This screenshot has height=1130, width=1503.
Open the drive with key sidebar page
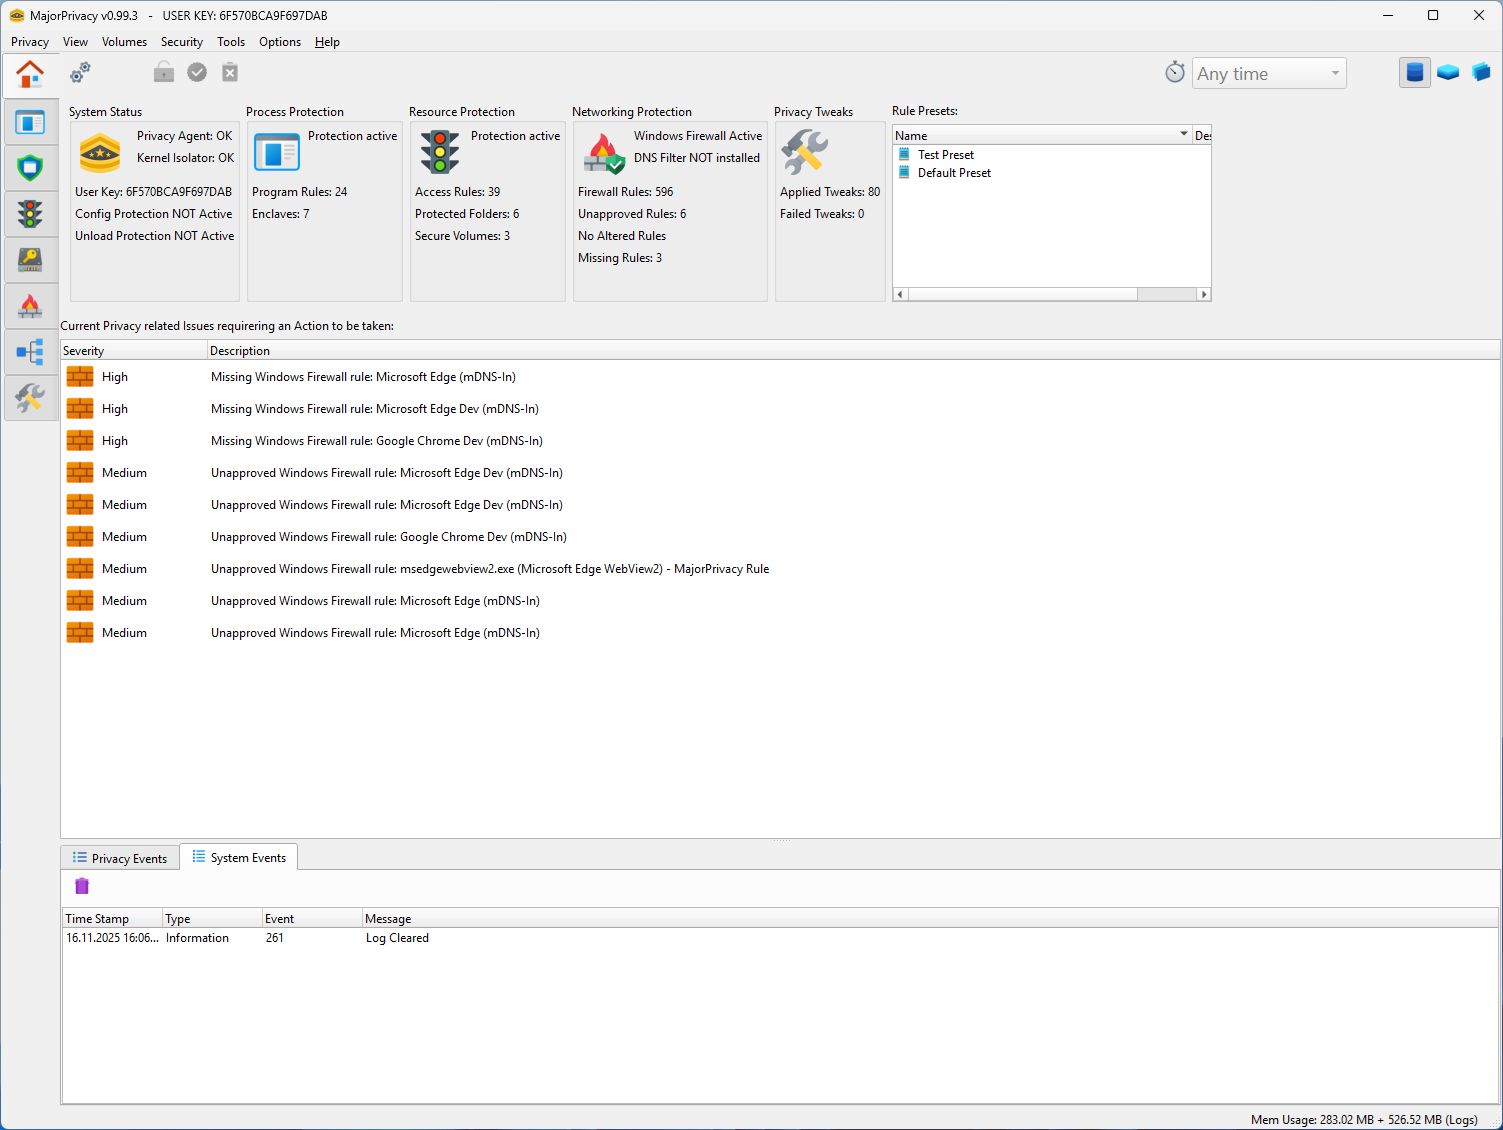30,260
